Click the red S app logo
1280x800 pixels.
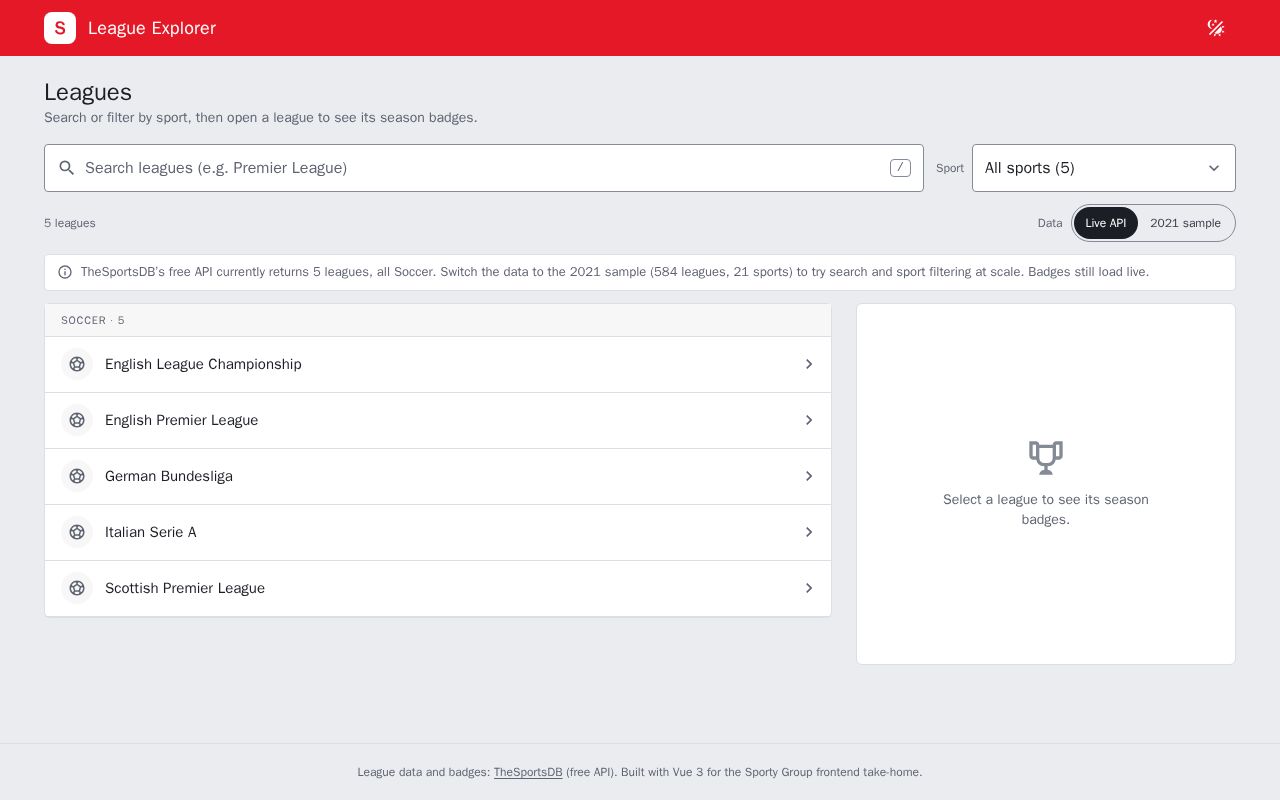[60, 28]
